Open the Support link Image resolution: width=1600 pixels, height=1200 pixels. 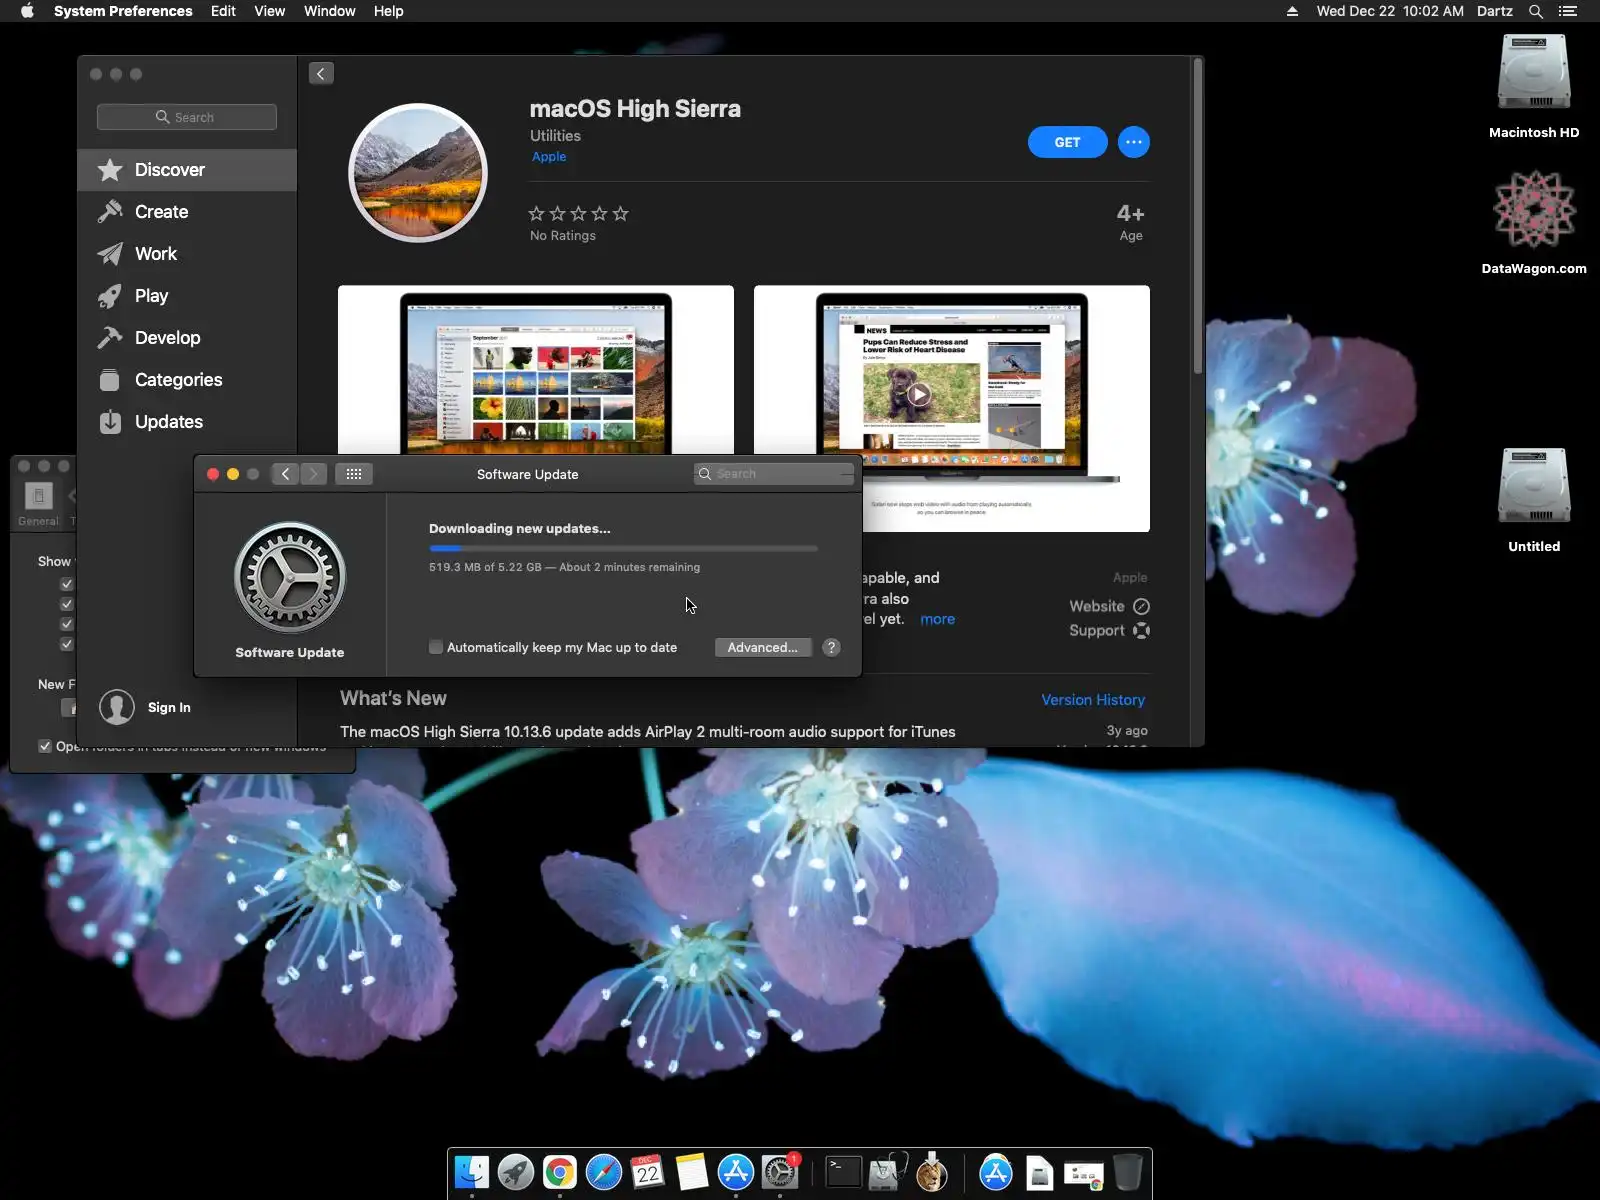coord(1109,630)
